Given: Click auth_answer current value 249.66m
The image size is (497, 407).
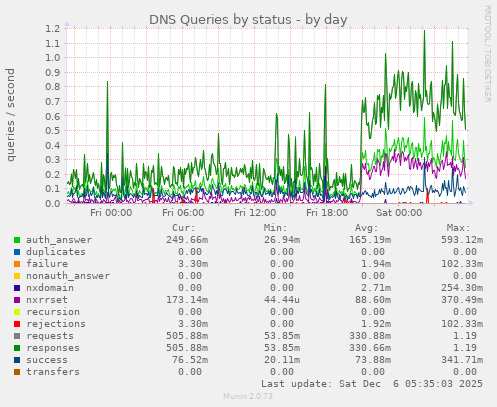Looking at the screenshot, I should coord(187,240).
